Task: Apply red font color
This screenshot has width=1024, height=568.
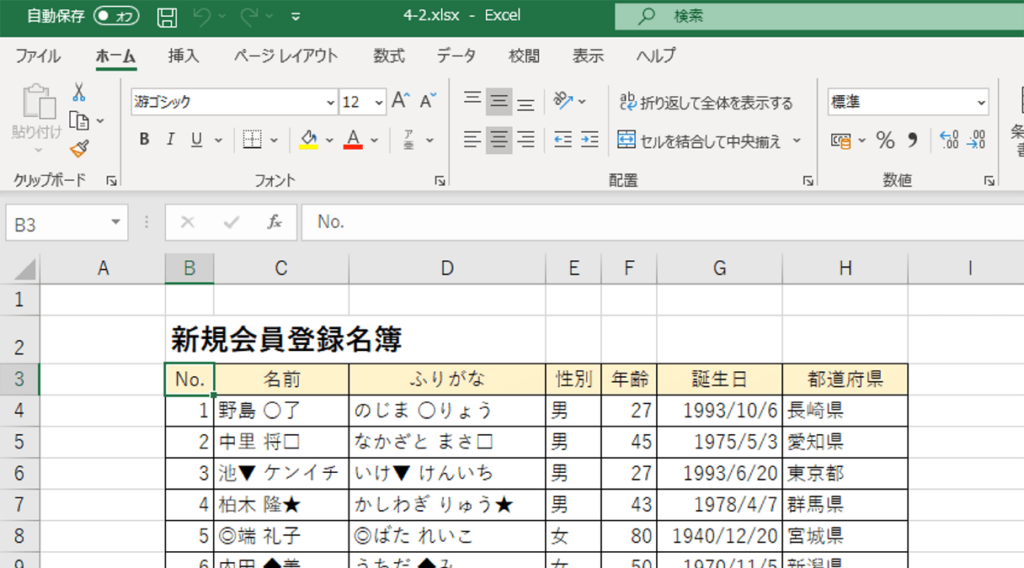Action: [353, 140]
